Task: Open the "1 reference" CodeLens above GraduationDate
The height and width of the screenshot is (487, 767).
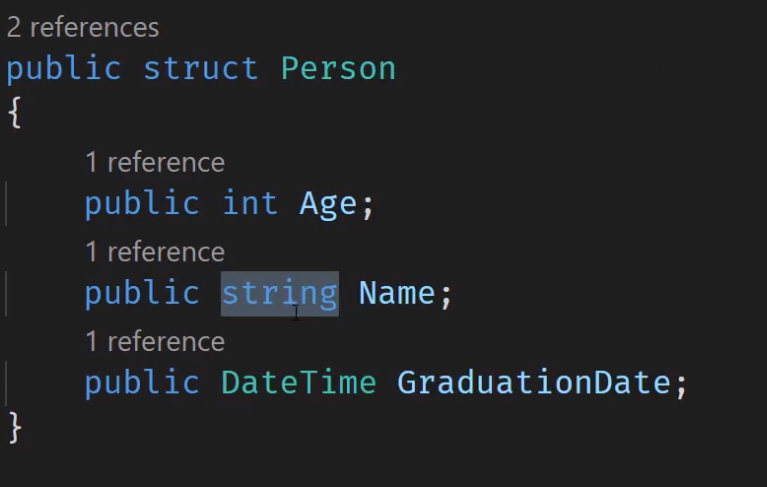Action: pyautogui.click(x=155, y=342)
